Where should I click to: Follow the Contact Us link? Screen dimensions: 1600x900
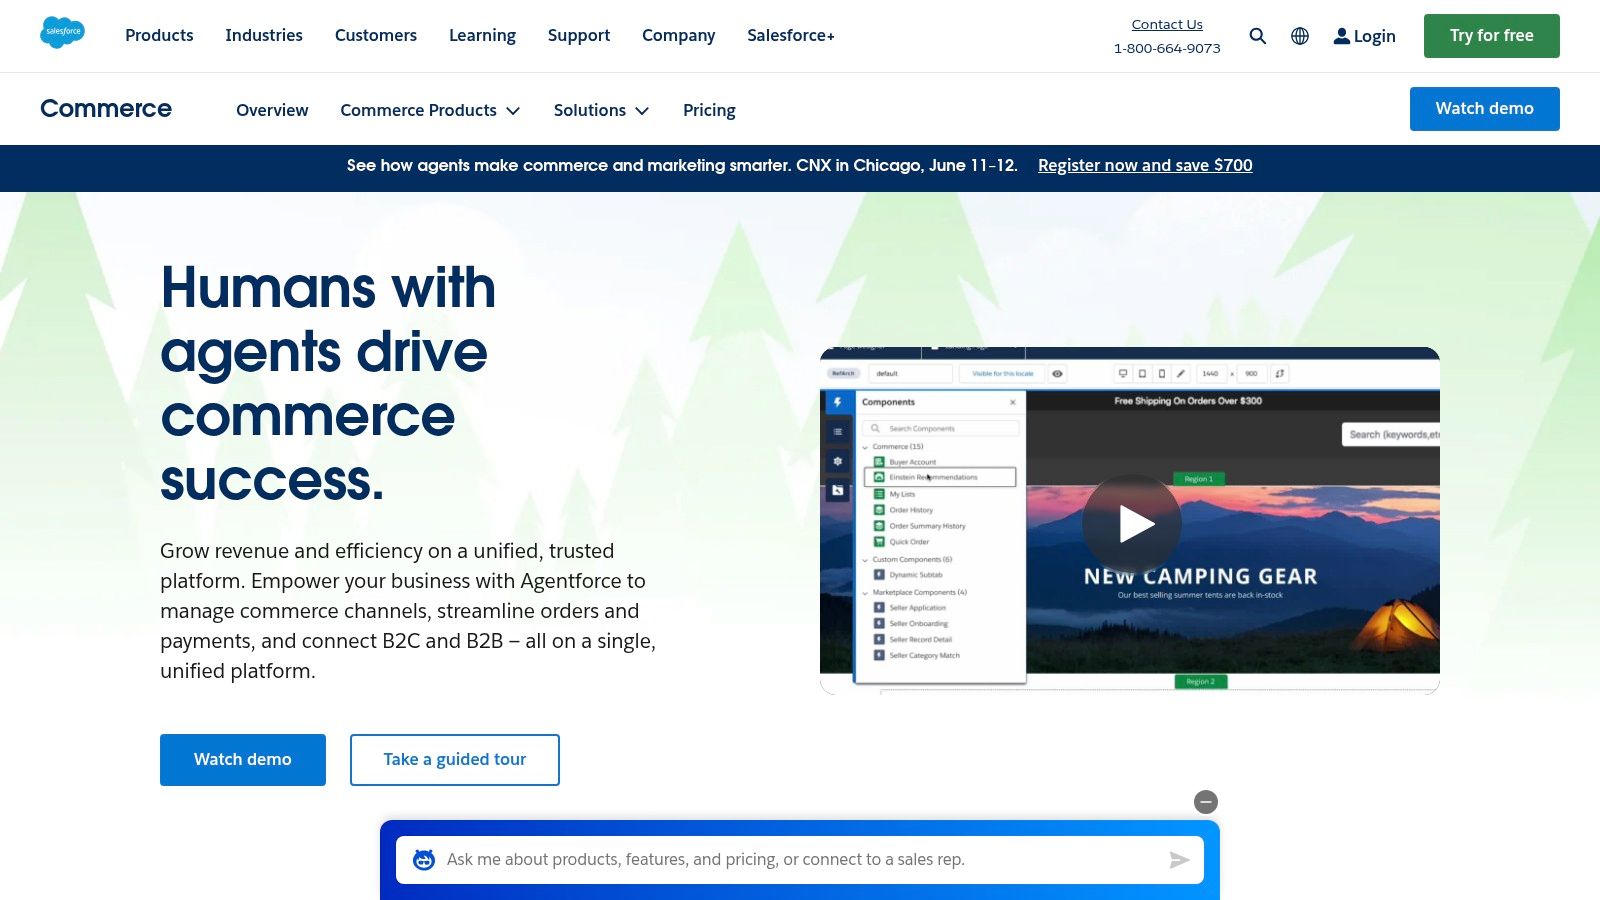[x=1167, y=24]
